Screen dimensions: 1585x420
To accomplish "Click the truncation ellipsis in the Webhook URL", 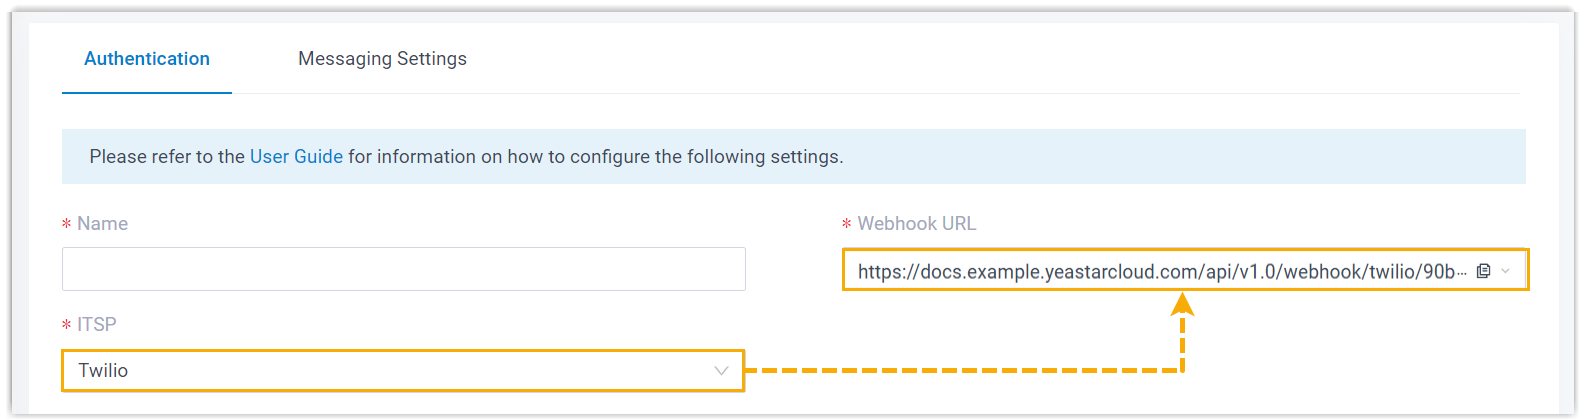I will pos(1462,273).
